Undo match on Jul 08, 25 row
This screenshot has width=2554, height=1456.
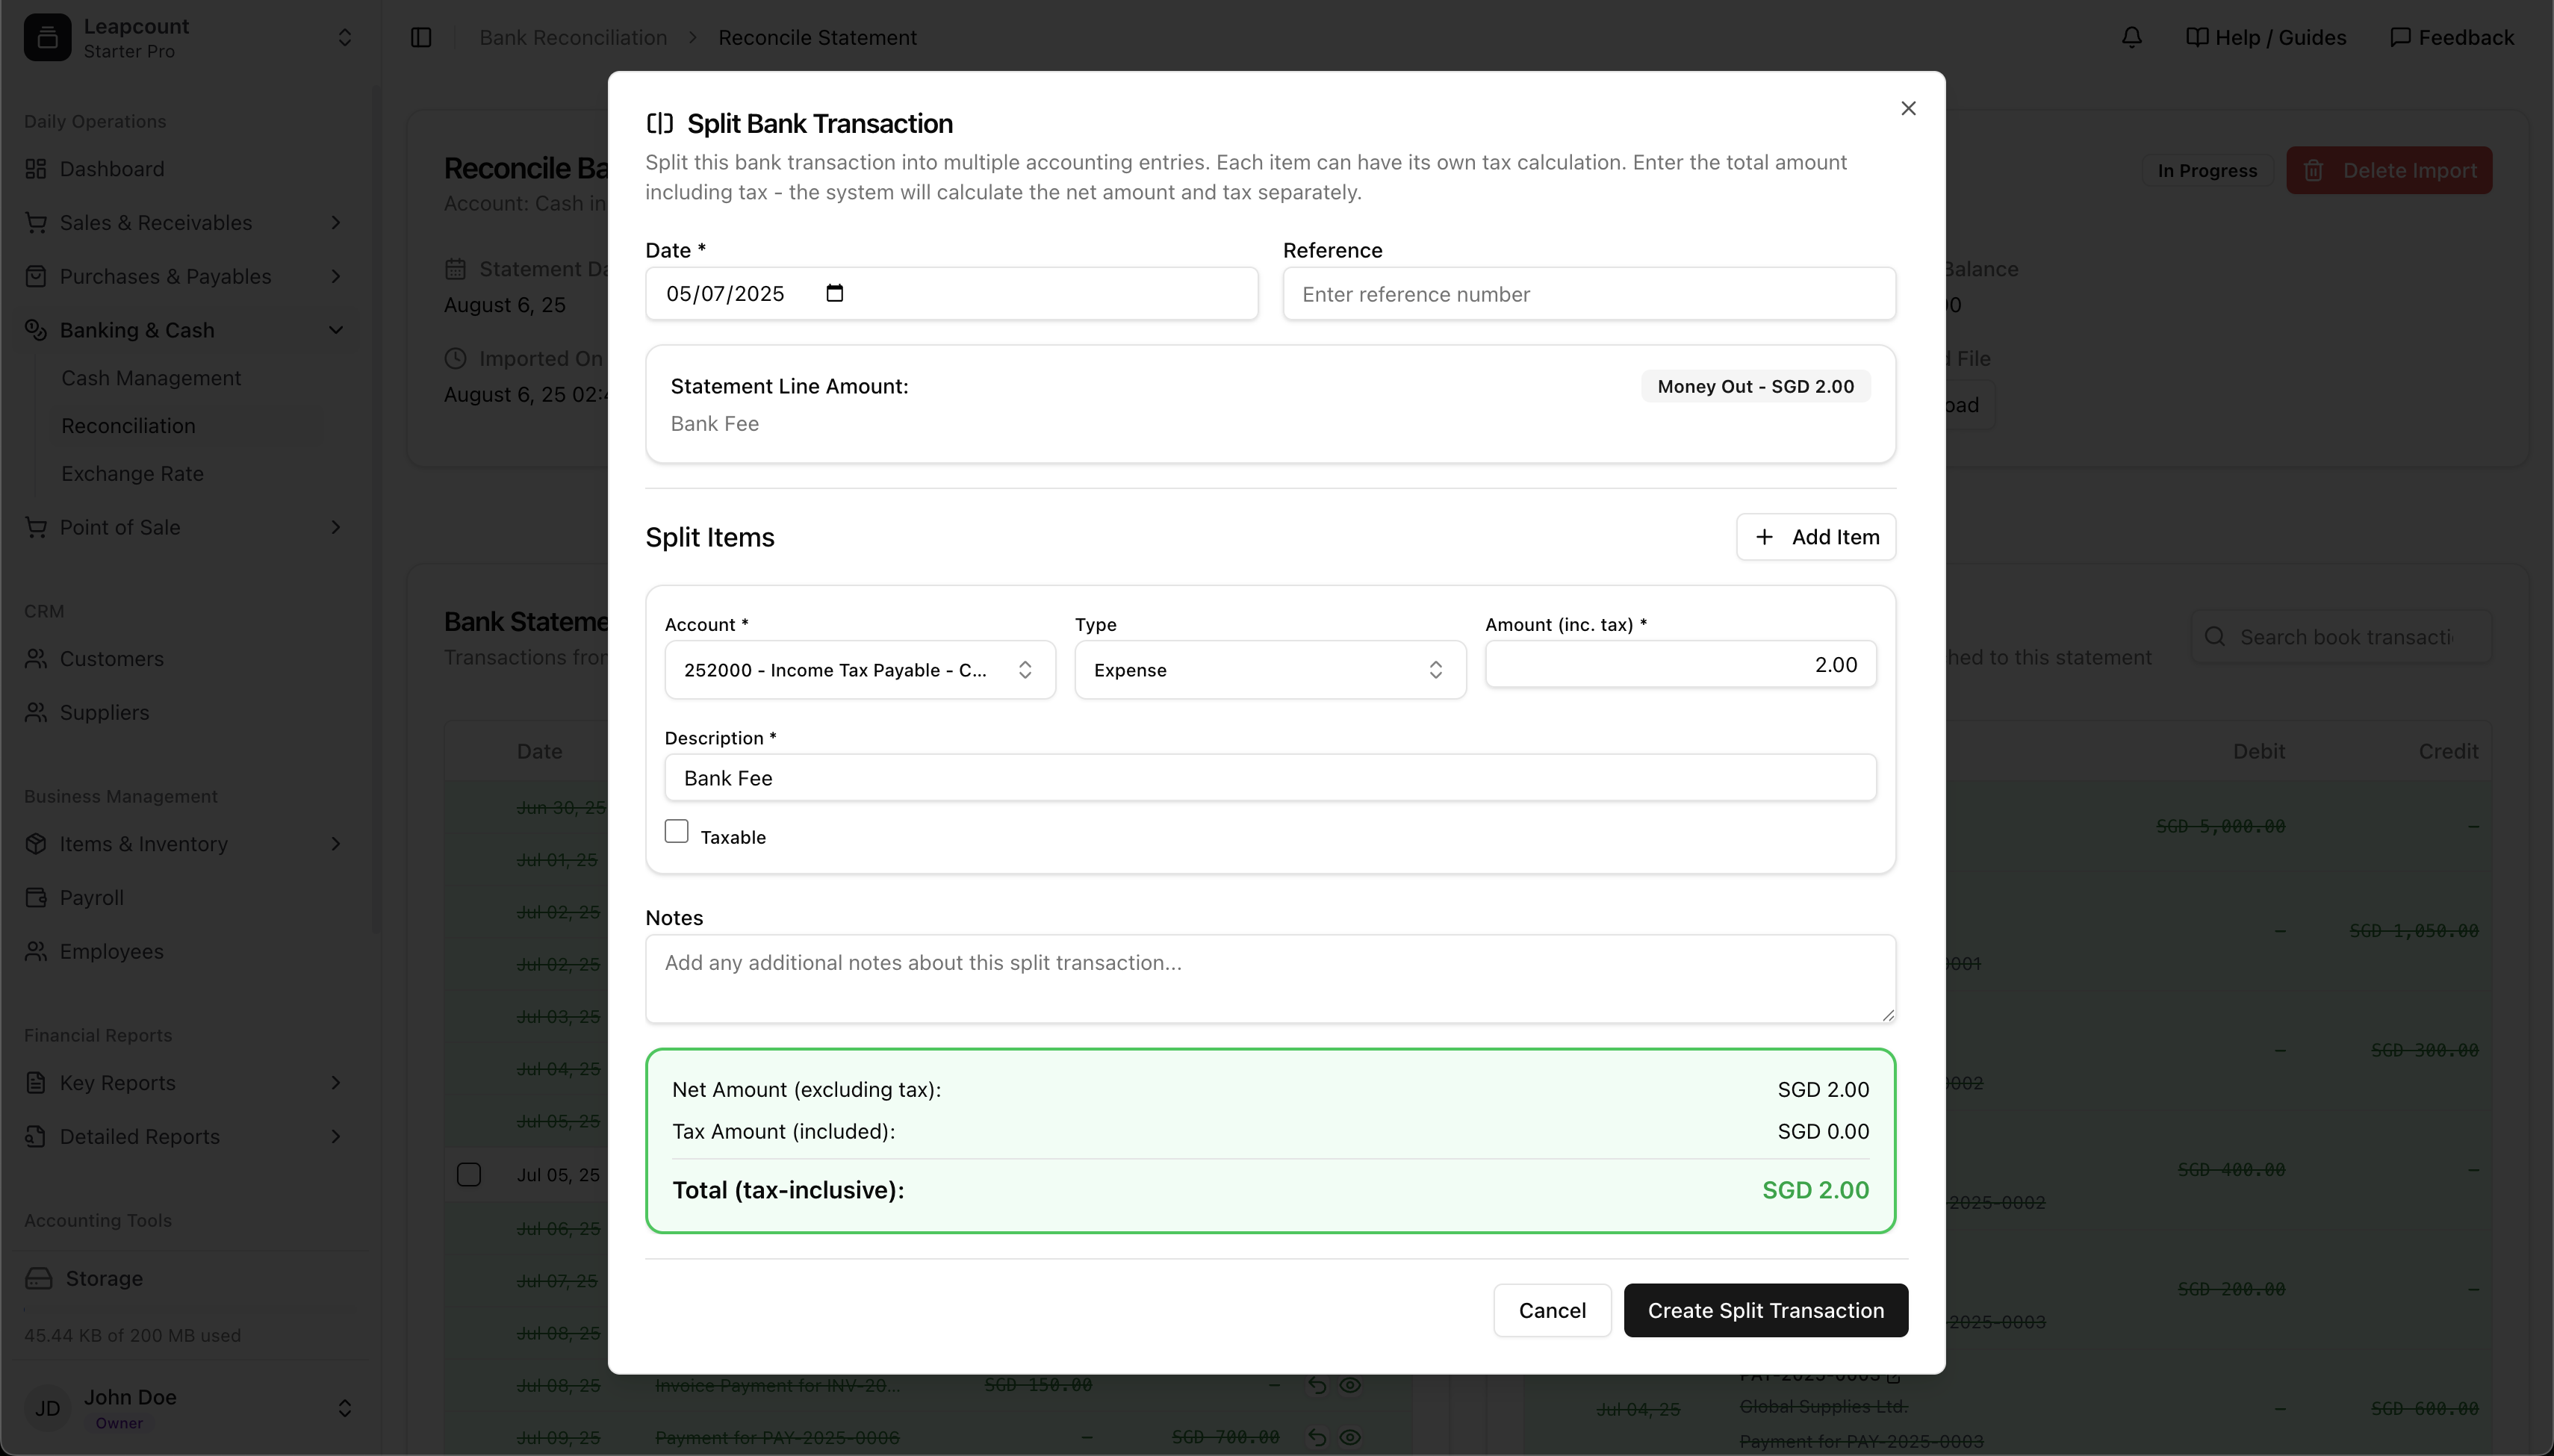(x=1317, y=1385)
